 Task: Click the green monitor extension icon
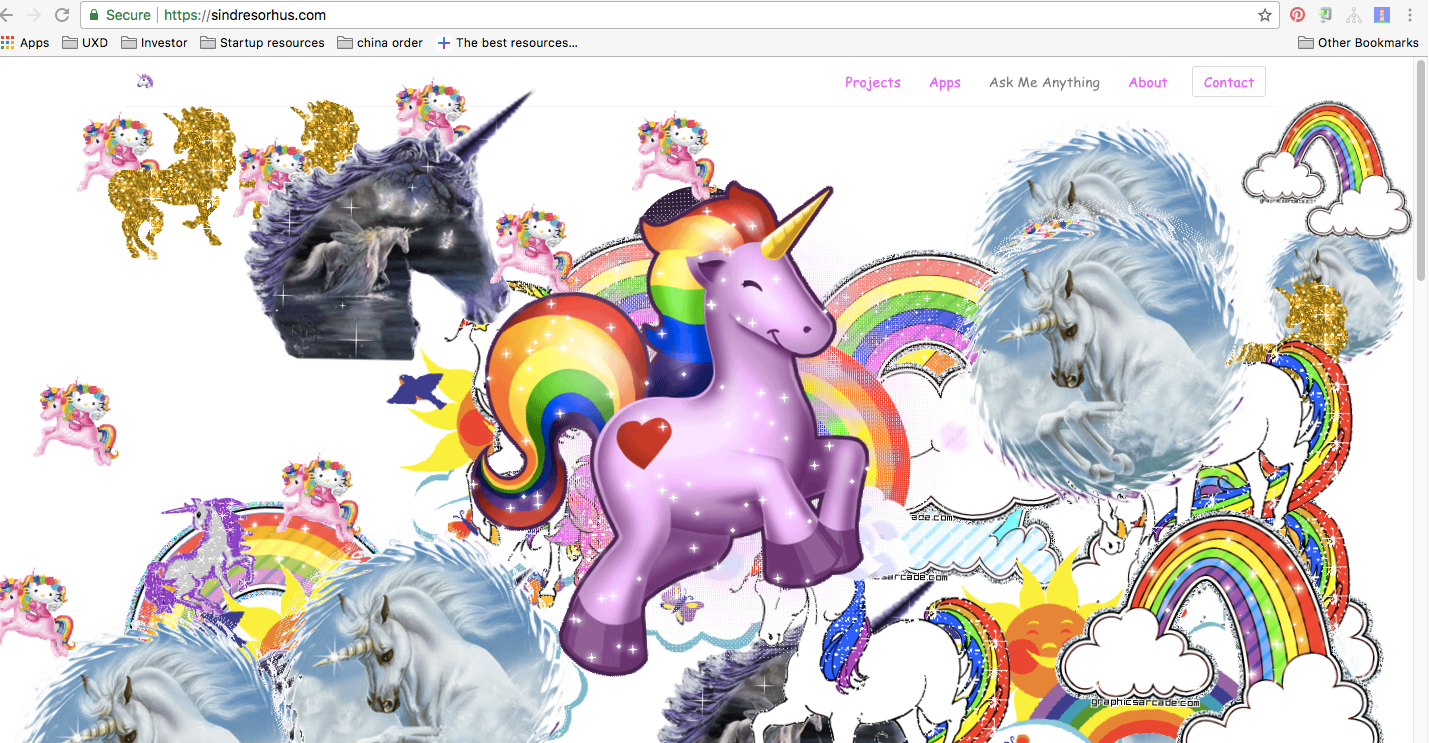1326,15
